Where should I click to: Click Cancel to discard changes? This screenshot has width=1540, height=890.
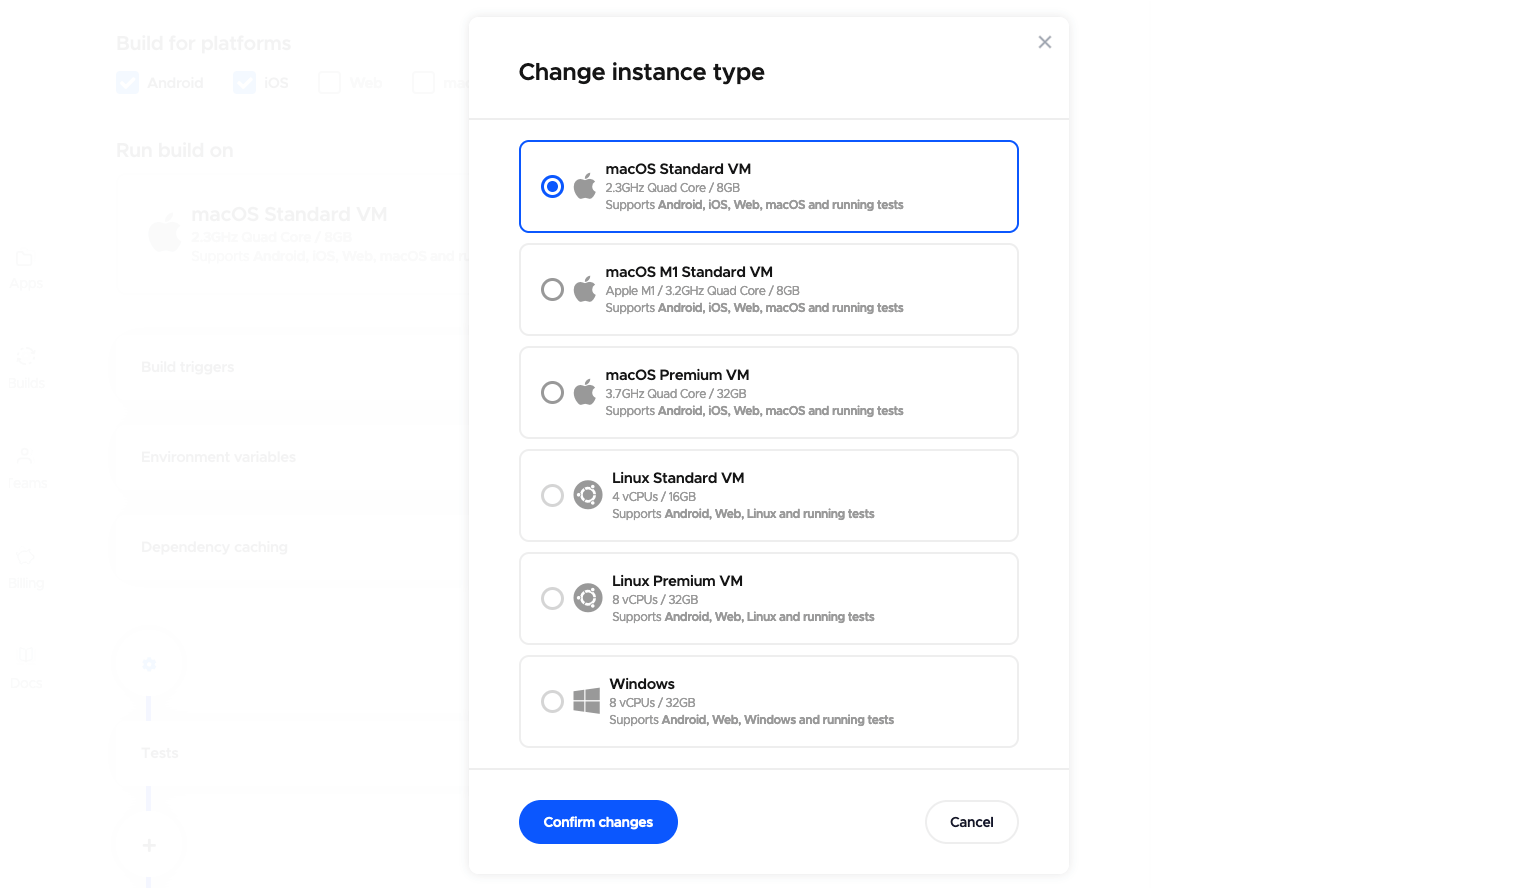point(971,821)
